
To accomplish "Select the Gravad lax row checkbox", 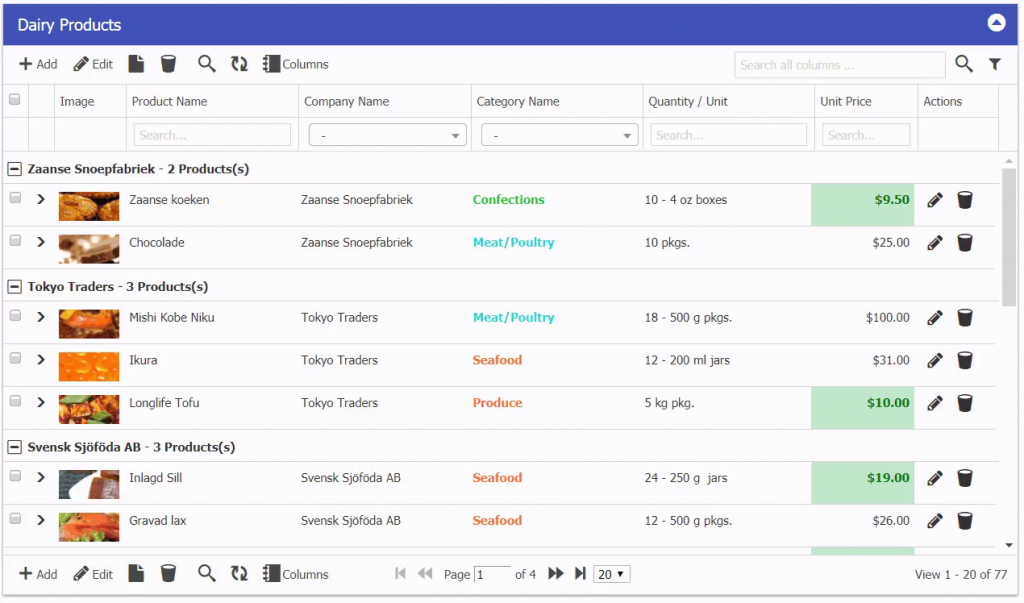I will point(15,519).
